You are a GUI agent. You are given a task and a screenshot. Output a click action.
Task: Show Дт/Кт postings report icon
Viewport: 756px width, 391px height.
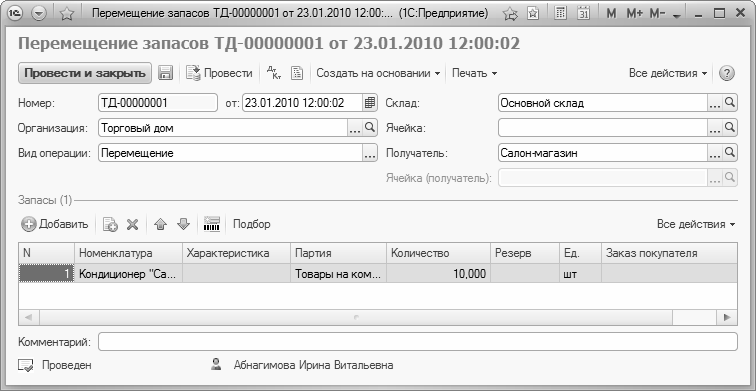(x=273, y=73)
